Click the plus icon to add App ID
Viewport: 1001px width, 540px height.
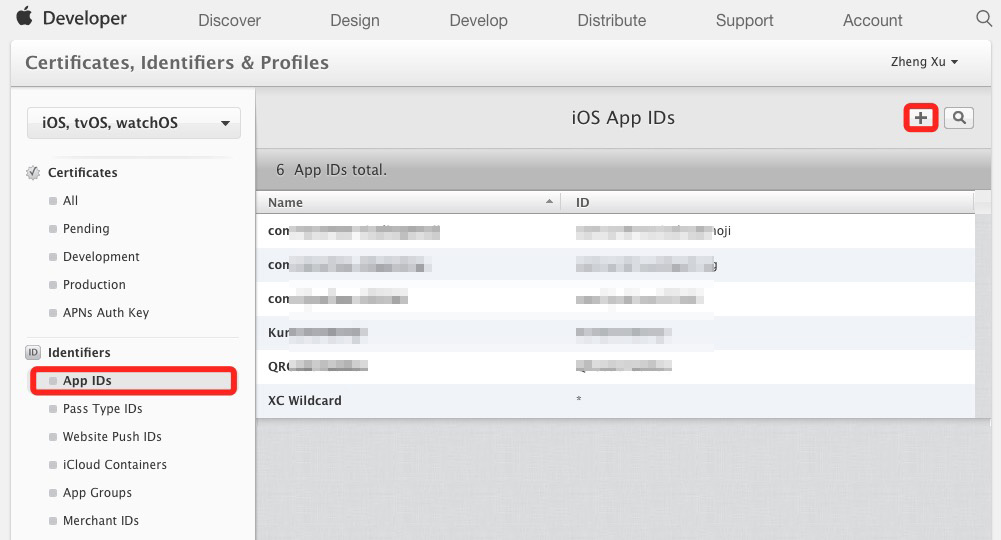pyautogui.click(x=921, y=118)
